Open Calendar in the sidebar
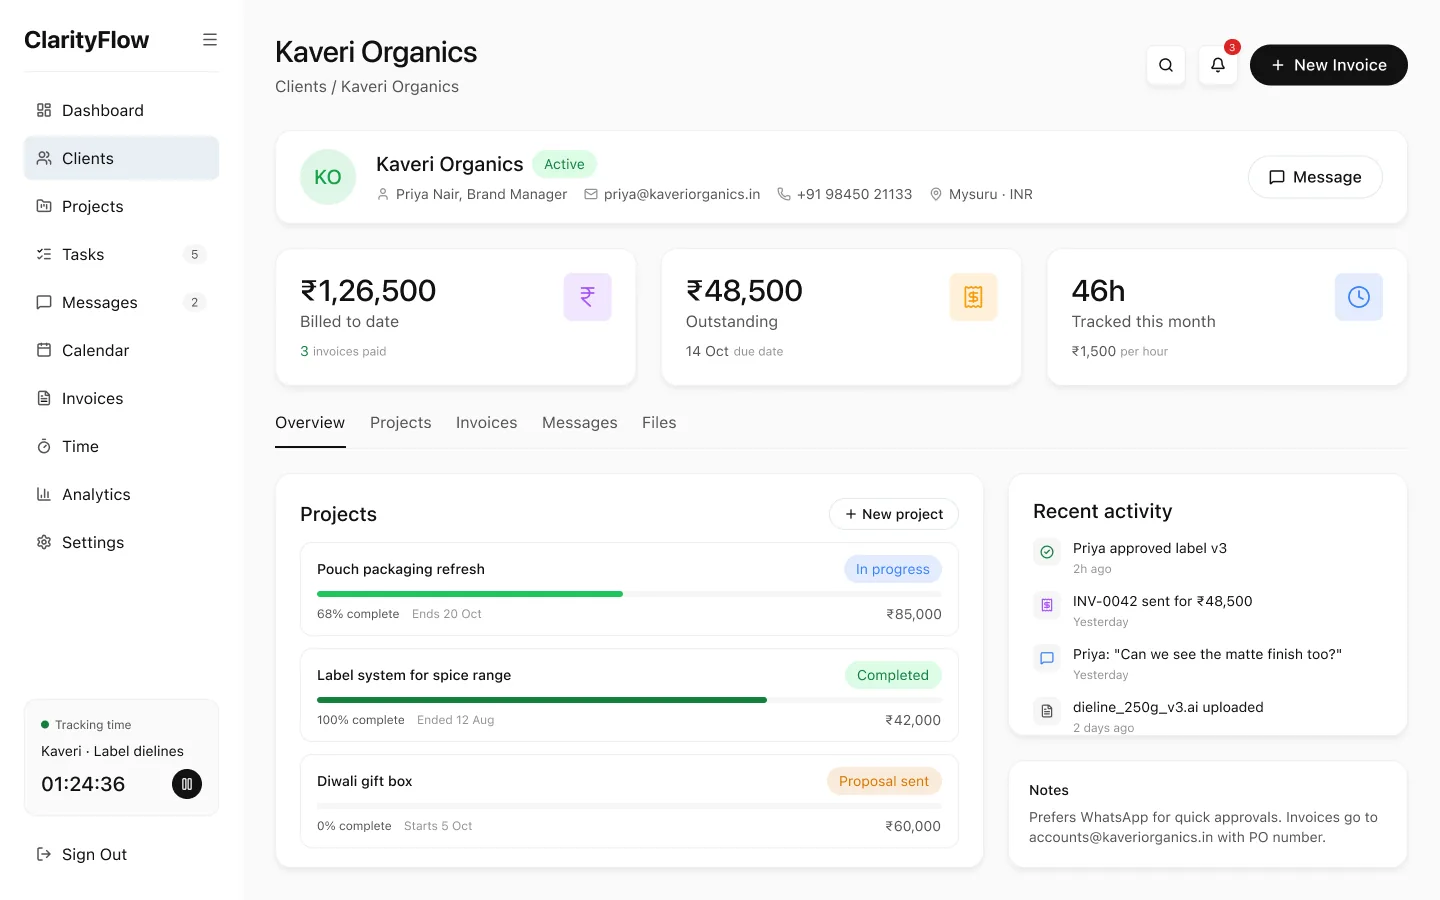1440x900 pixels. pos(121,350)
